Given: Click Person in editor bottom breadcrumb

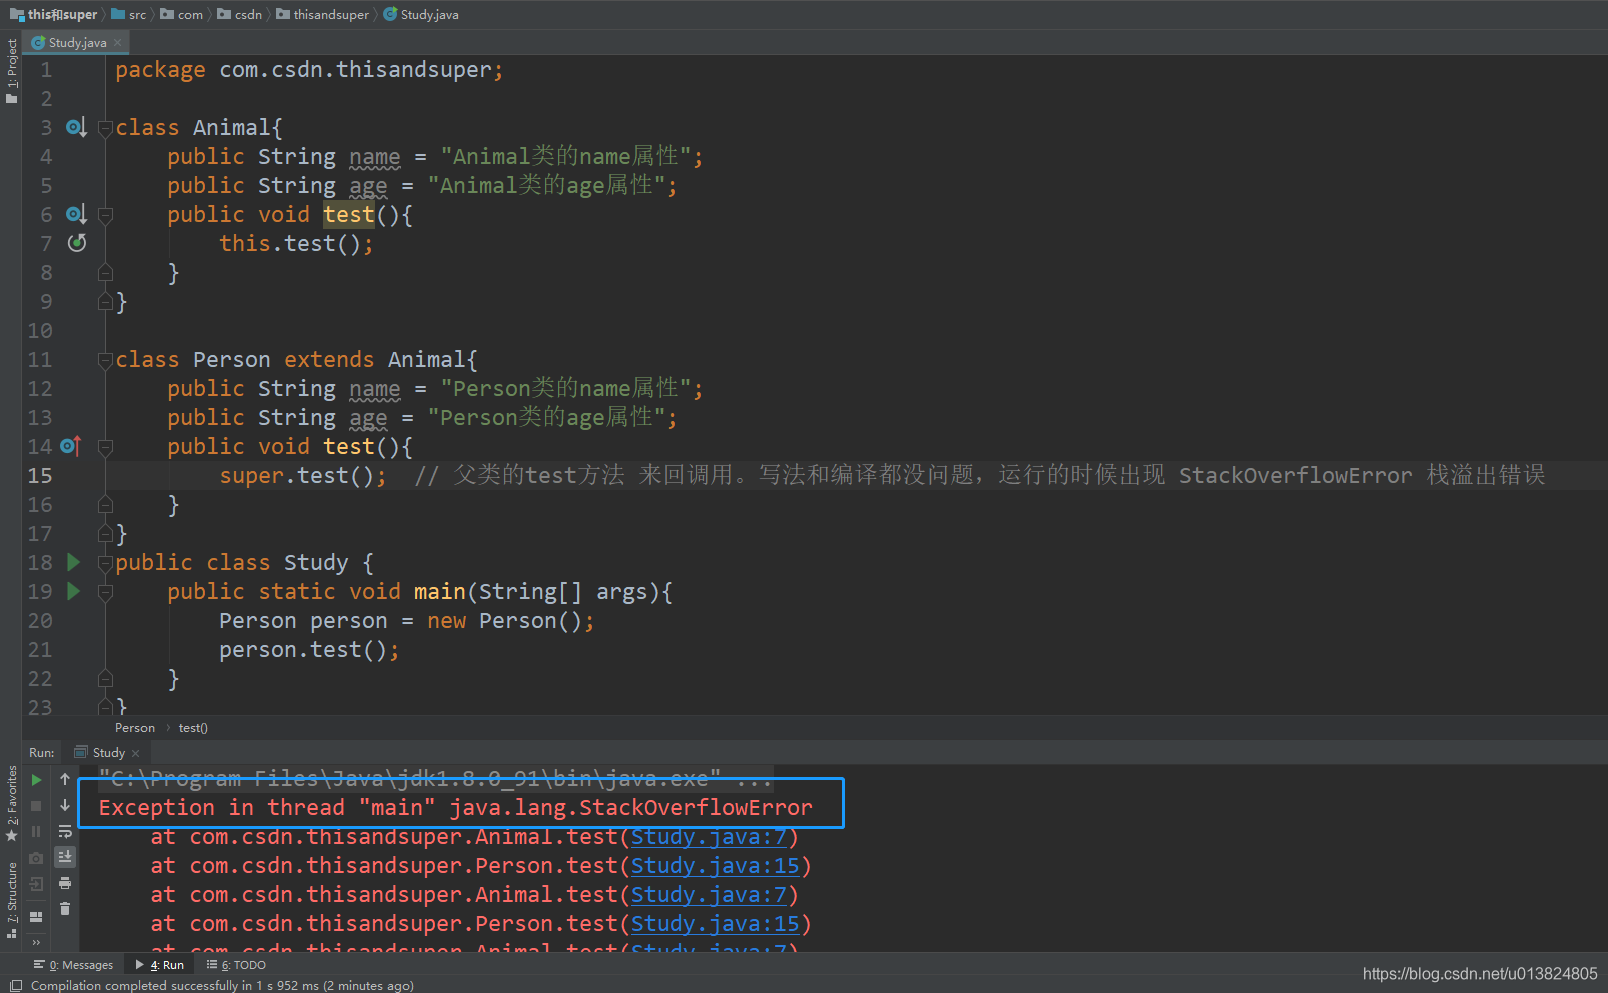Looking at the screenshot, I should 135,728.
